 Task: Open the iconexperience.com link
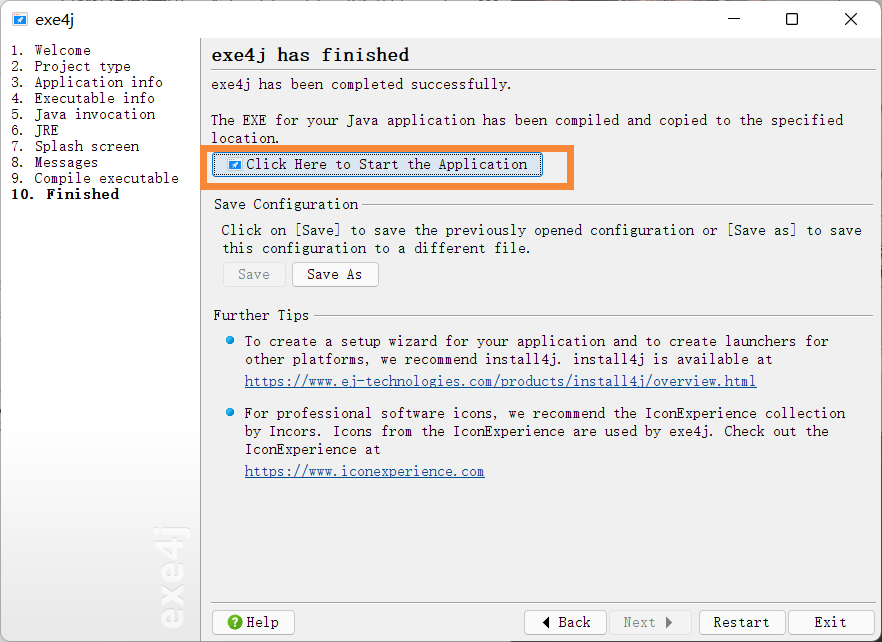(364, 472)
